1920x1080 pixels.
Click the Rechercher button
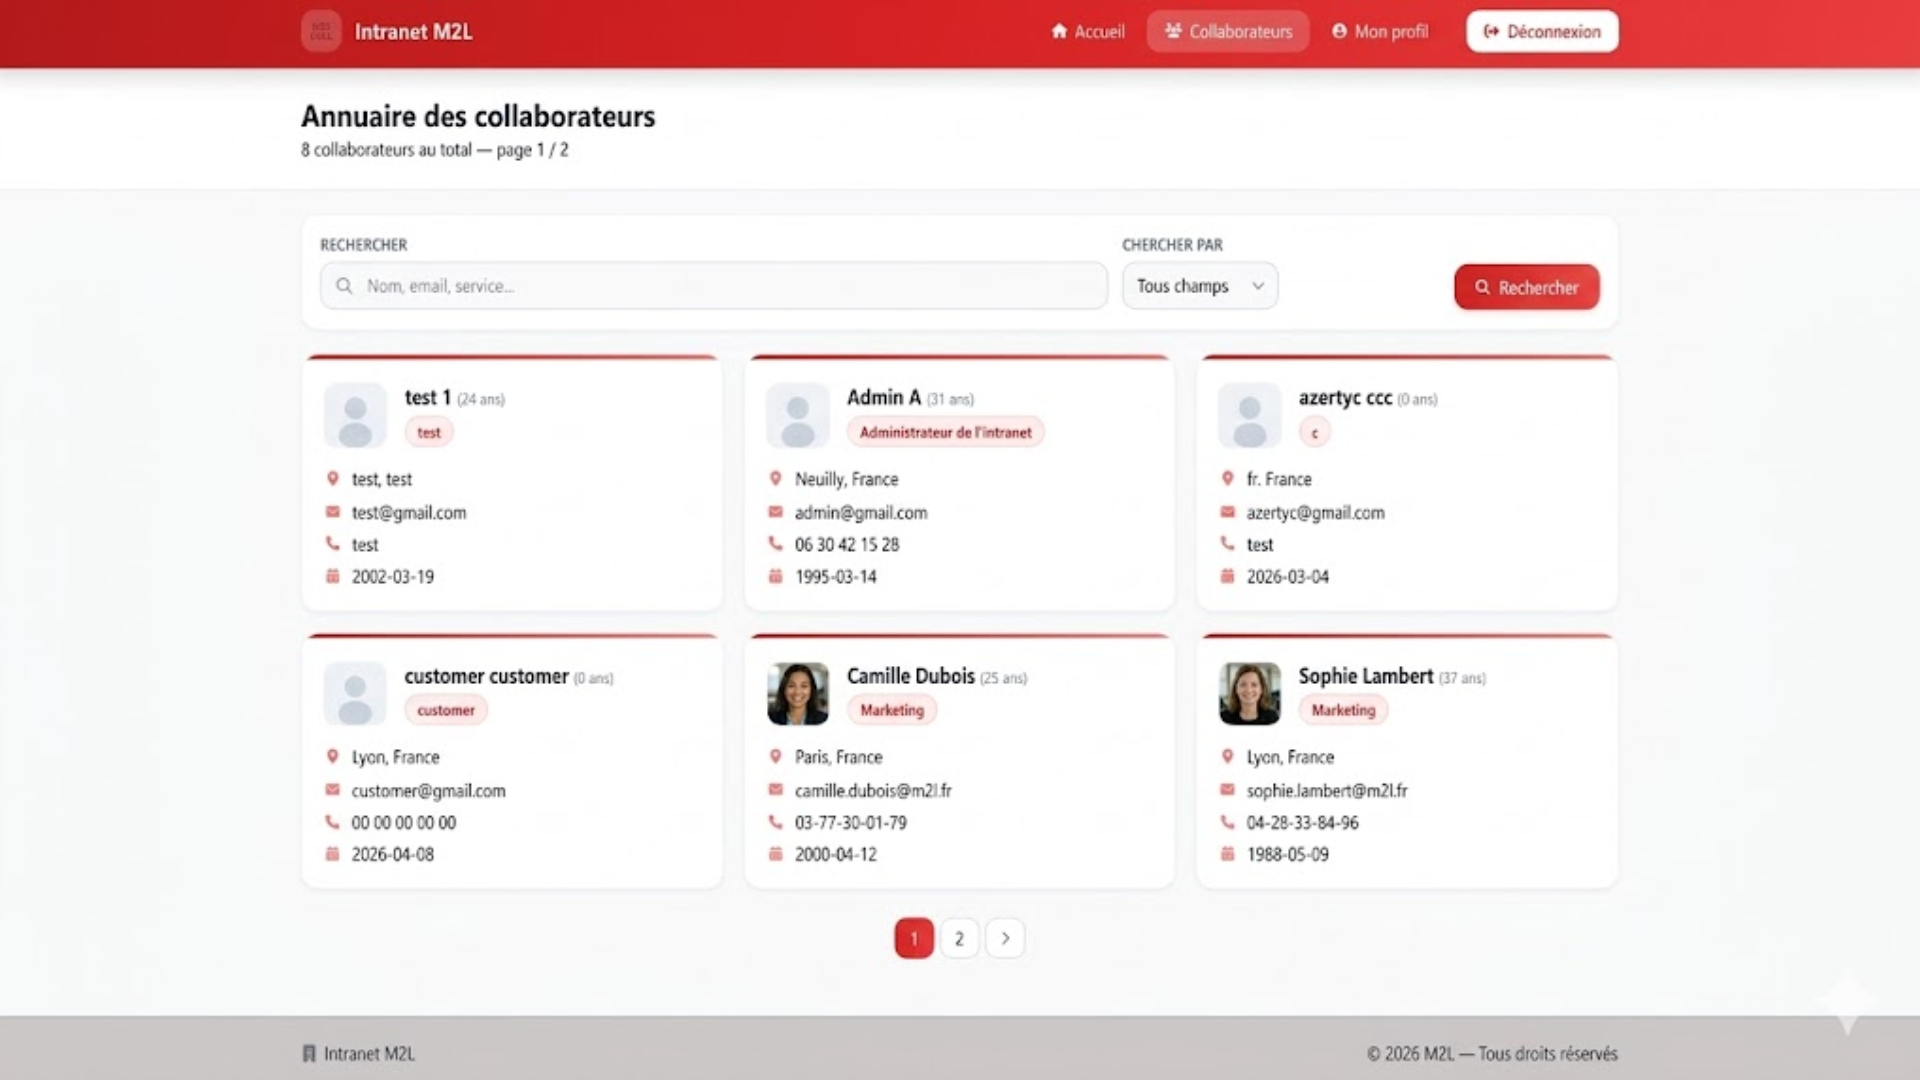(1526, 287)
